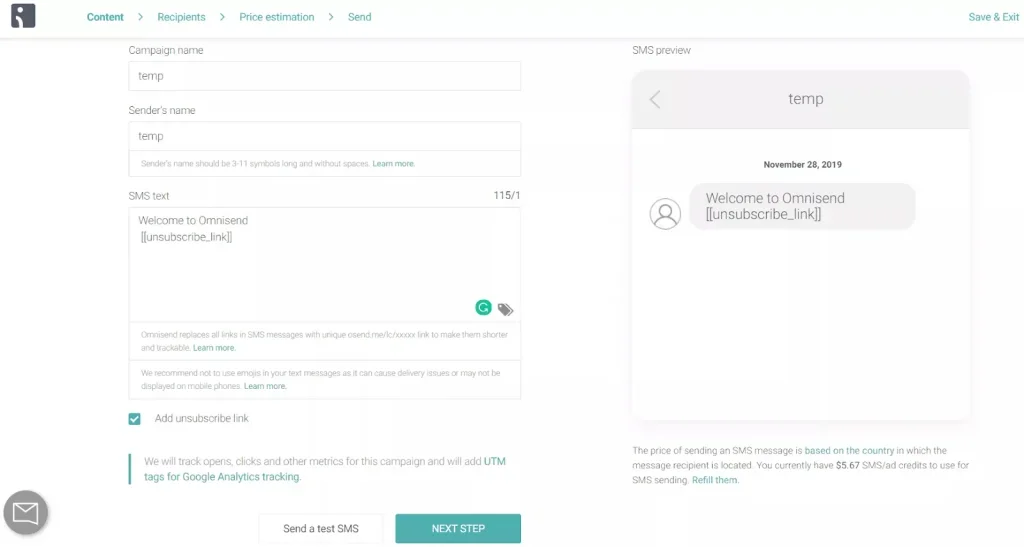Uncheck the Add unsubscribe link checkbox
Viewport: 1024px width, 547px height.
tap(135, 418)
